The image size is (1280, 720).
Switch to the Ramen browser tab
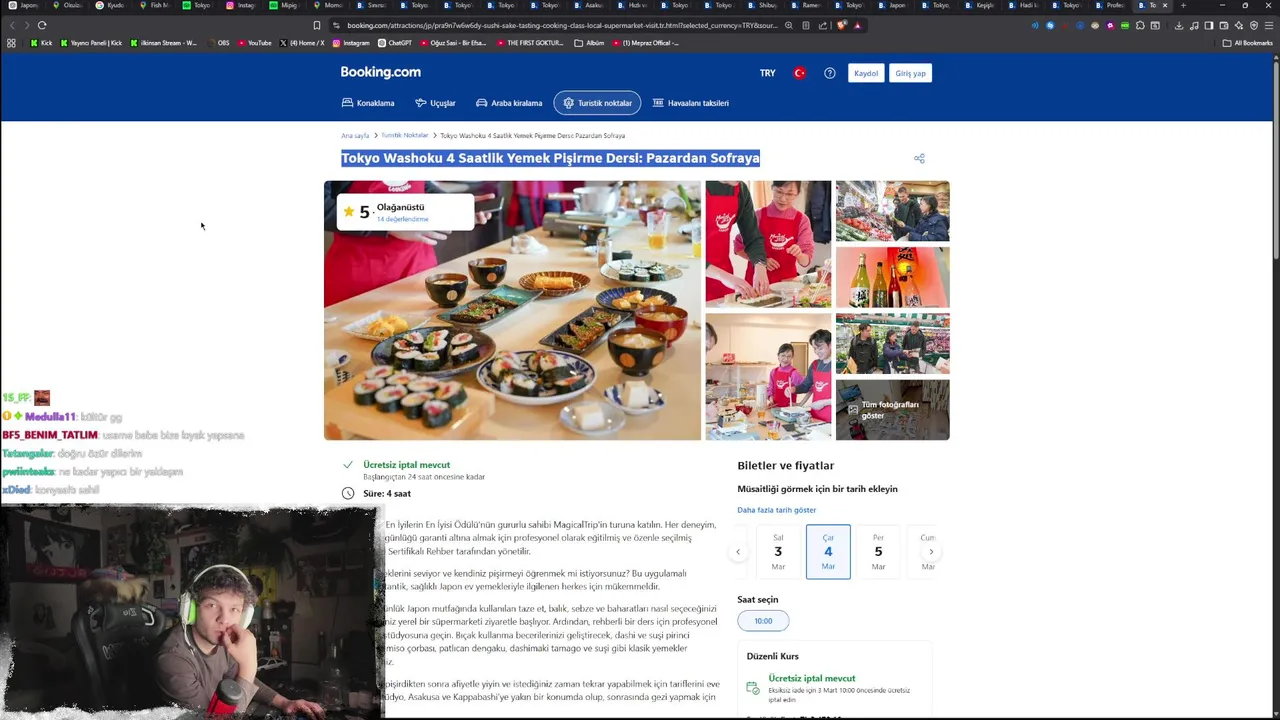(x=806, y=5)
